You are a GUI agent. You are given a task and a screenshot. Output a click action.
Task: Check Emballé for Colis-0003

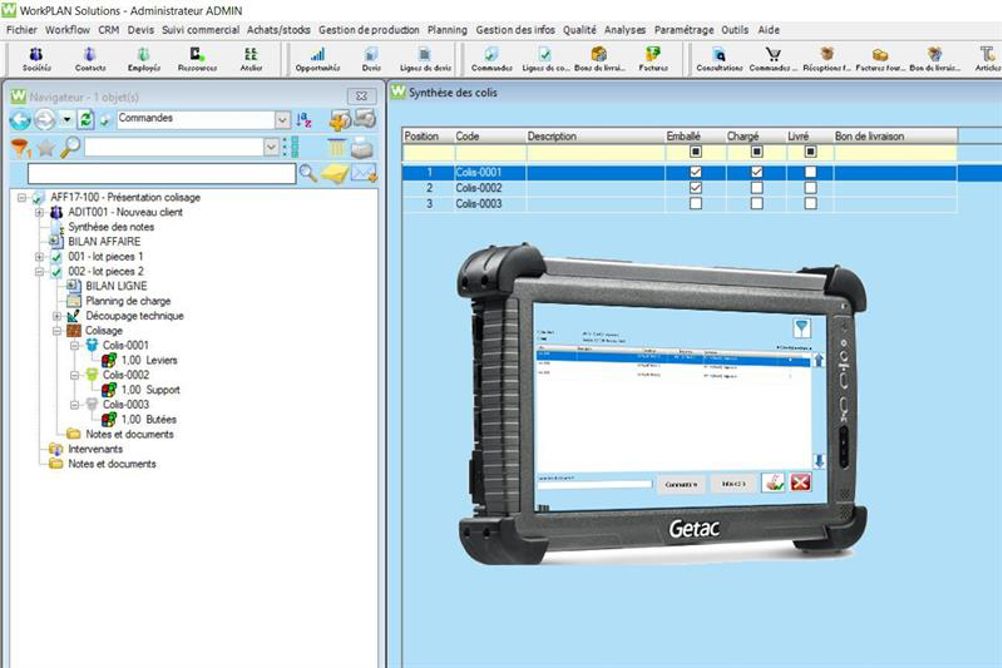click(696, 203)
